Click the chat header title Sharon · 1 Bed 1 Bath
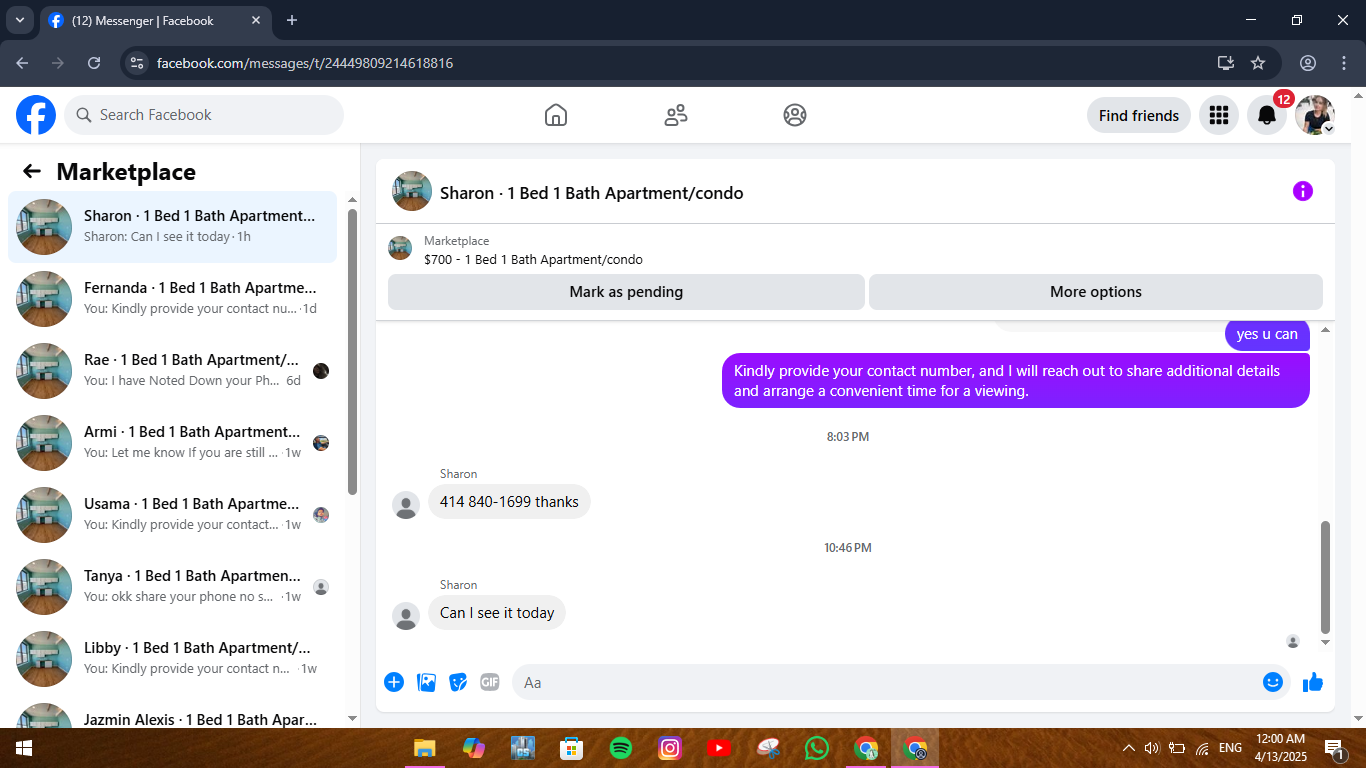The height and width of the screenshot is (768, 1366). (x=591, y=193)
